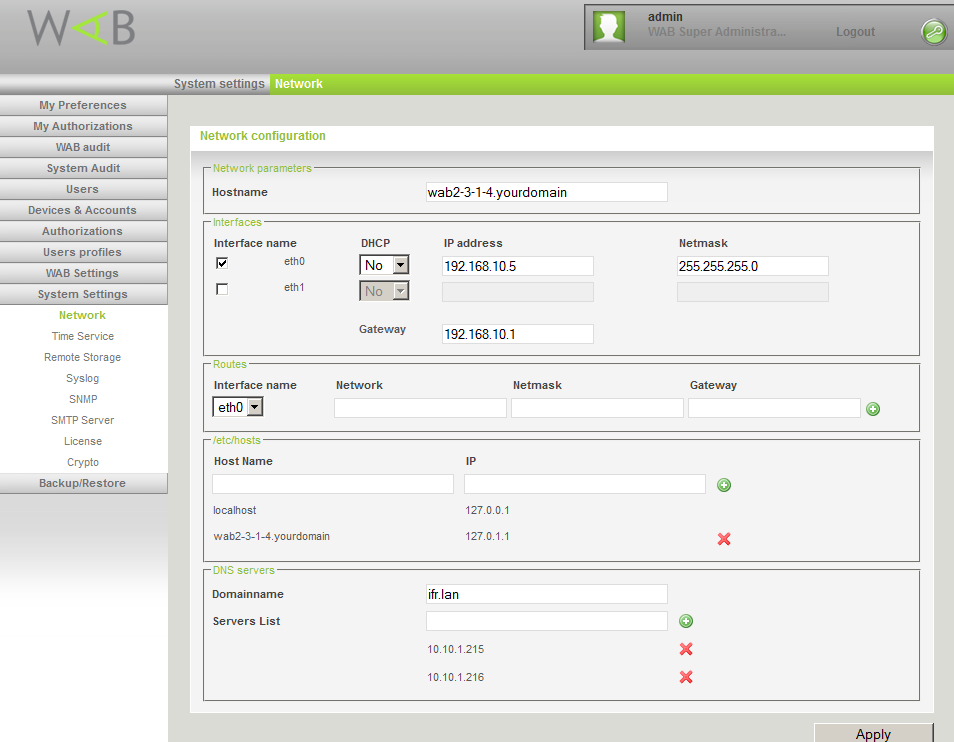The height and width of the screenshot is (742, 954).
Task: Click the /etc/hosts Host Name field
Action: 333,484
